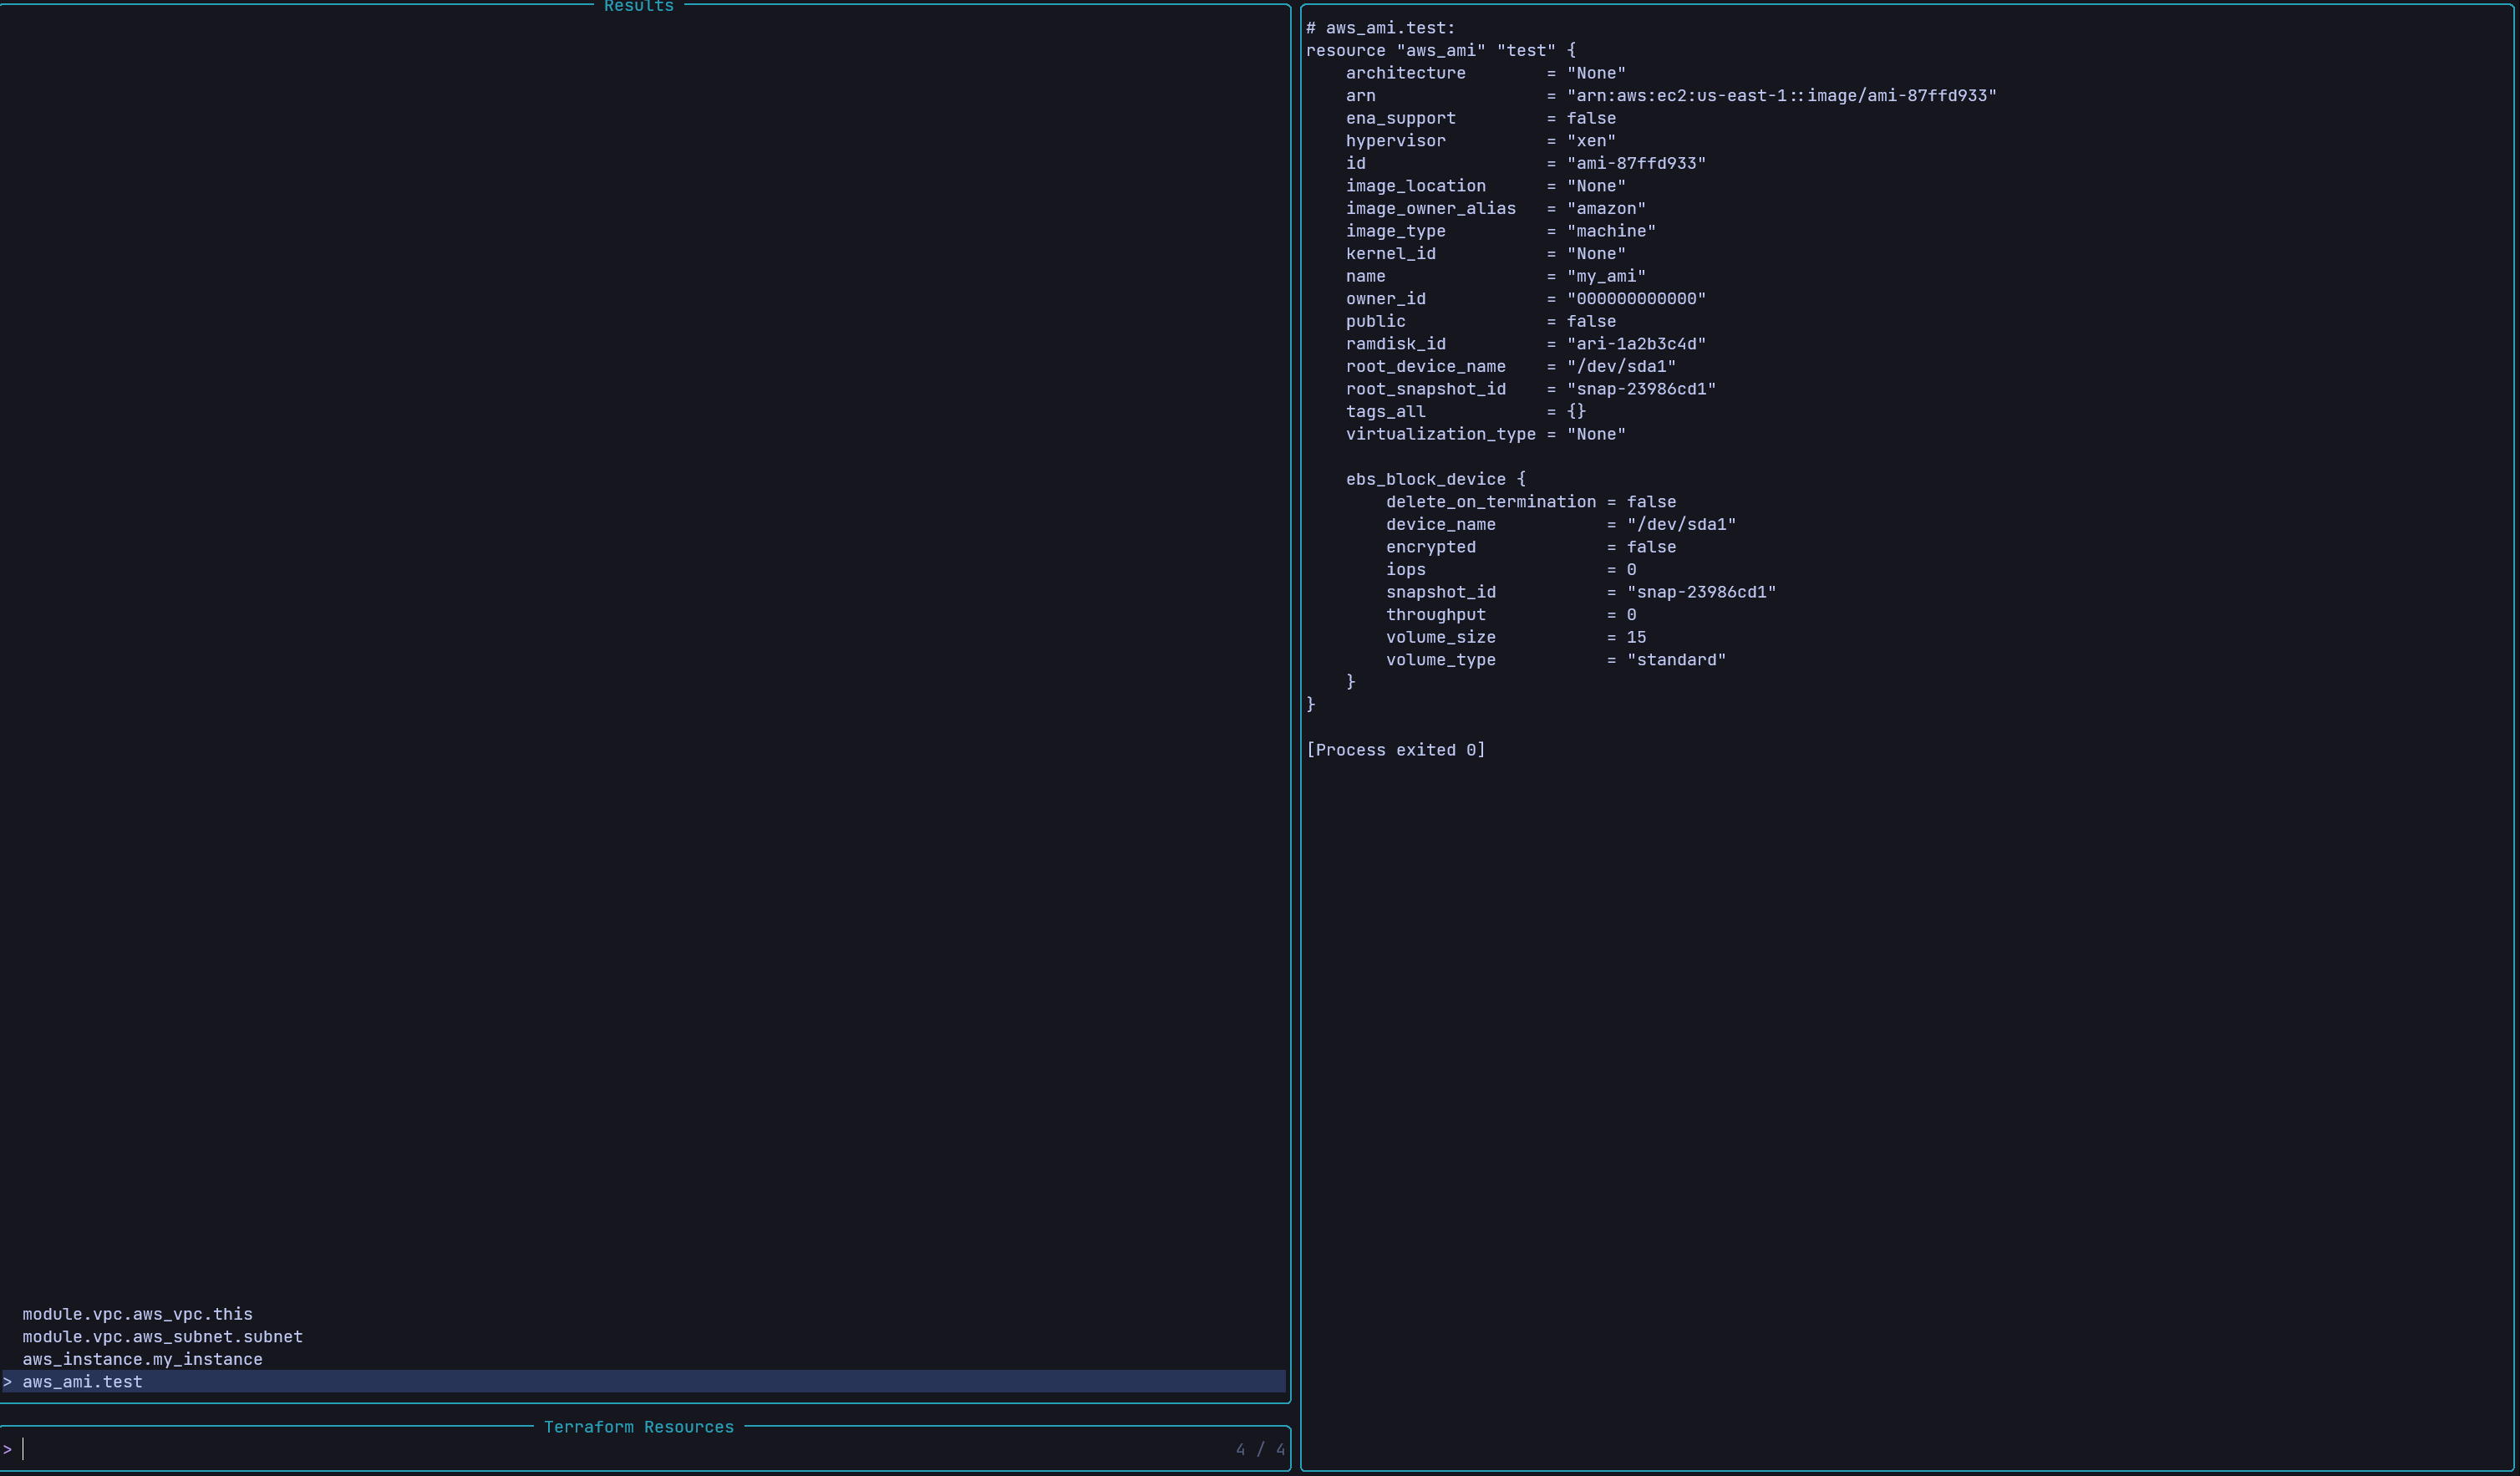The image size is (2520, 1476).
Task: Click the ramdisk_id value ari-1a2b3c4d
Action: (x=1636, y=344)
